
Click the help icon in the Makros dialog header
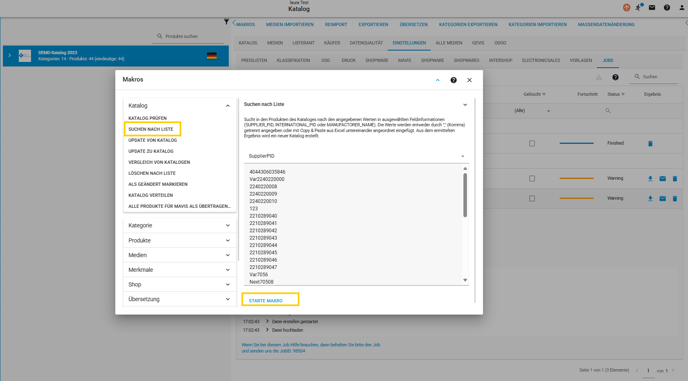(453, 80)
